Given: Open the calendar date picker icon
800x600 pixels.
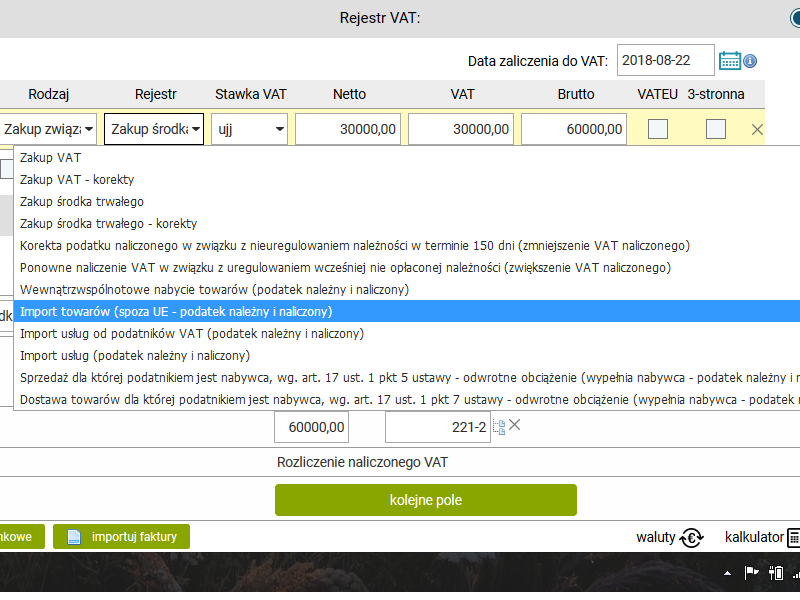Looking at the screenshot, I should tap(730, 60).
